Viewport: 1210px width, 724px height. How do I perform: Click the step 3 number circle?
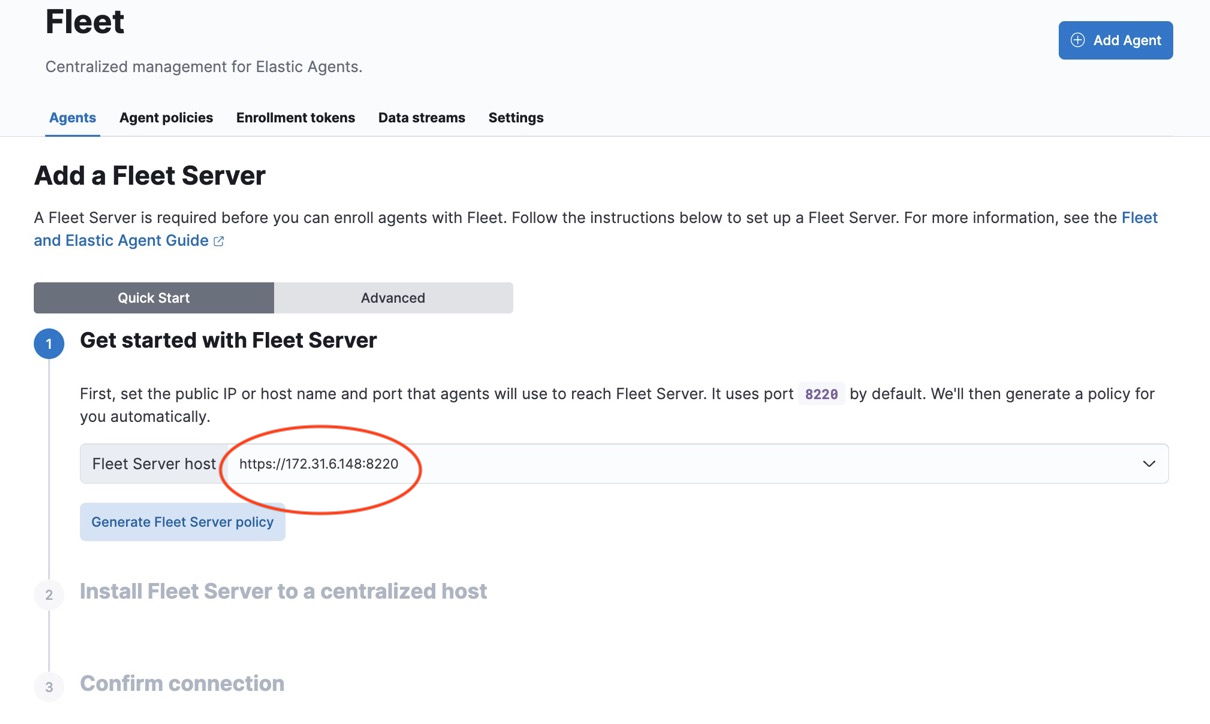[49, 687]
